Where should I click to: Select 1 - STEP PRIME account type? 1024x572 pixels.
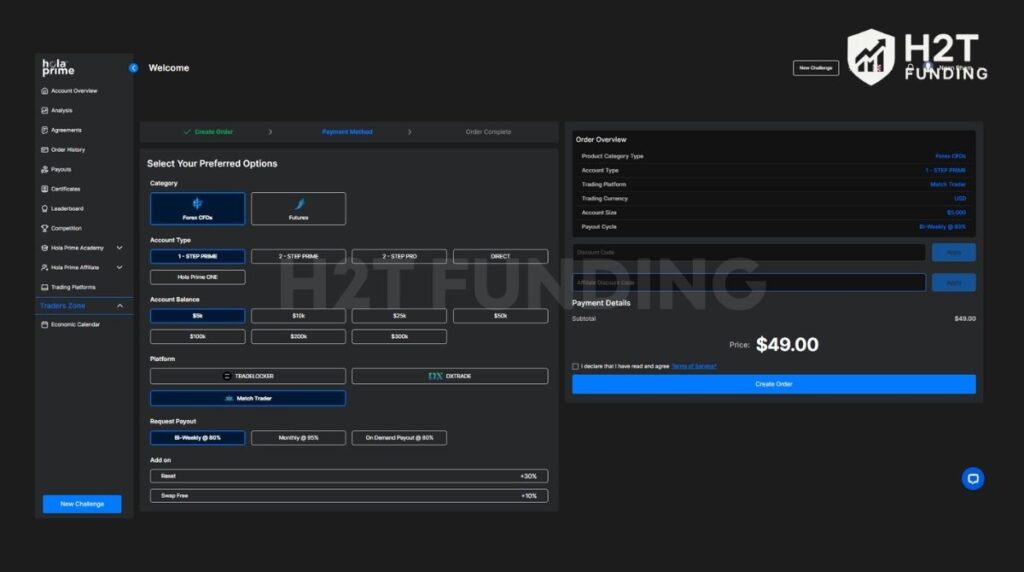coord(197,256)
